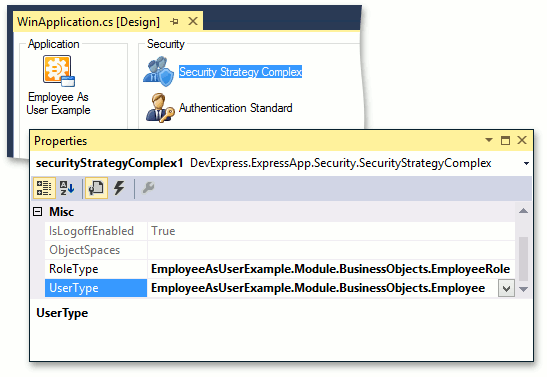547x377 pixels.
Task: Select Security Strategy Complex label
Action: (x=240, y=72)
